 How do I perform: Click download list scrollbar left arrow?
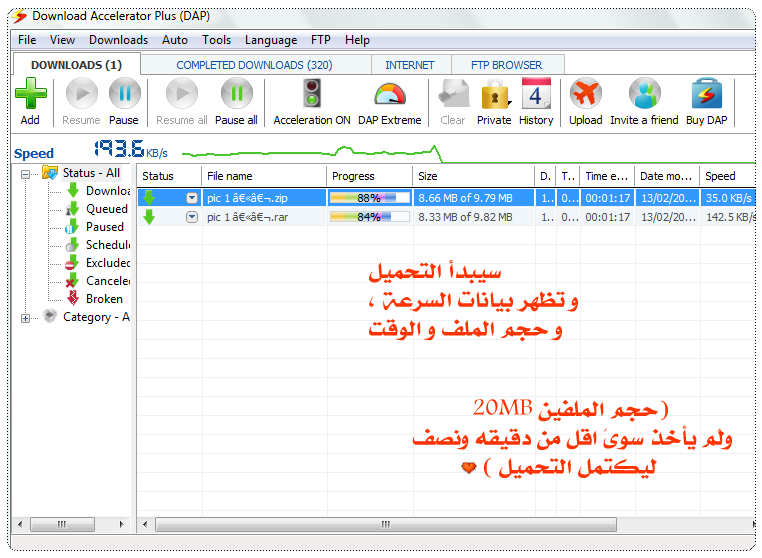coord(145,524)
